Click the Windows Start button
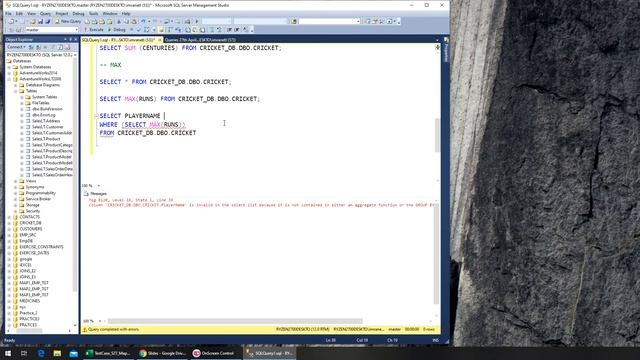640x360 pixels. click(x=8, y=353)
